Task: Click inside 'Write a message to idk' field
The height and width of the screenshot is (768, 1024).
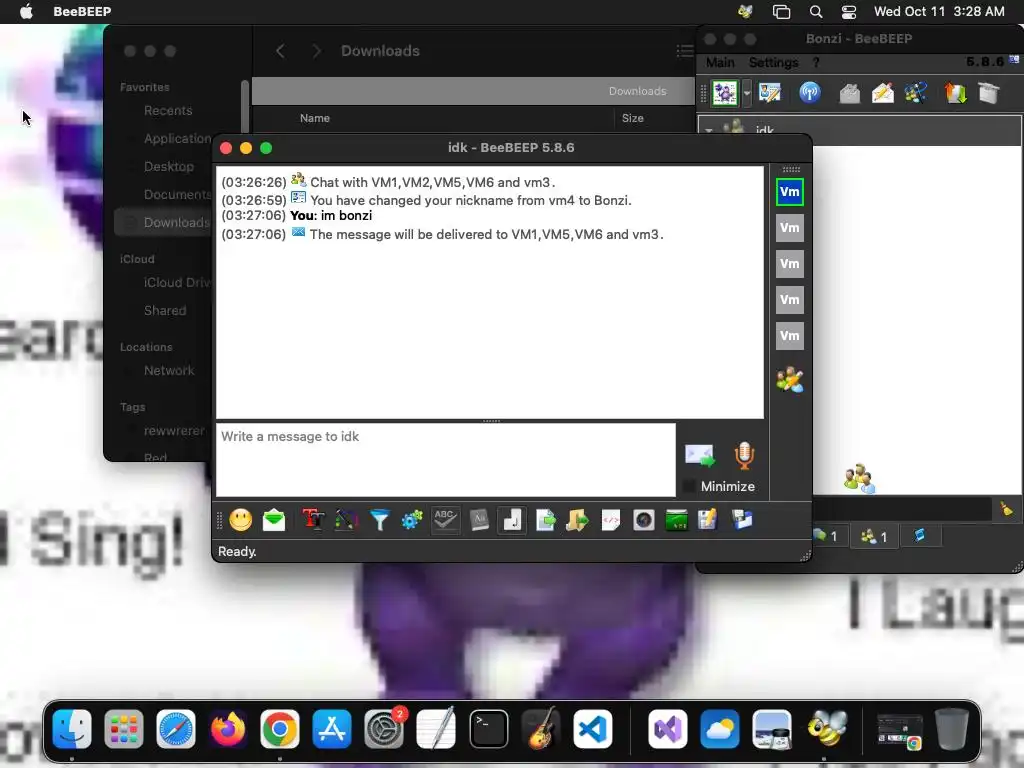Action: coord(446,460)
